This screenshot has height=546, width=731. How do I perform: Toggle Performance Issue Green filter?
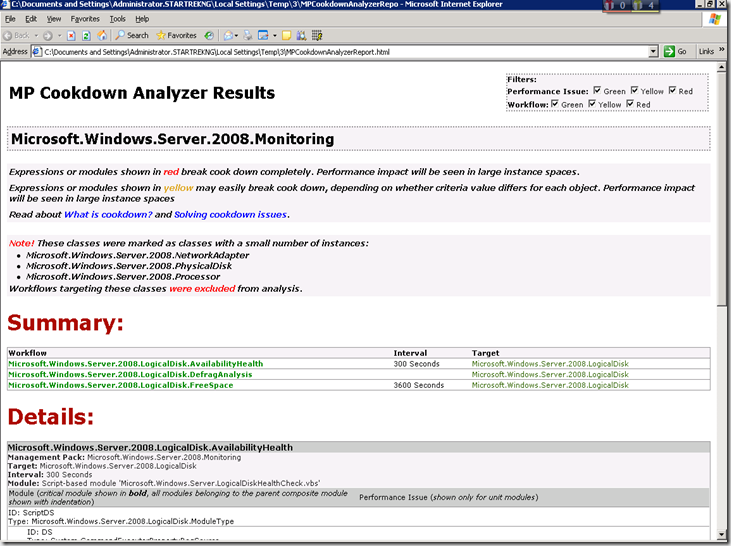(x=597, y=90)
